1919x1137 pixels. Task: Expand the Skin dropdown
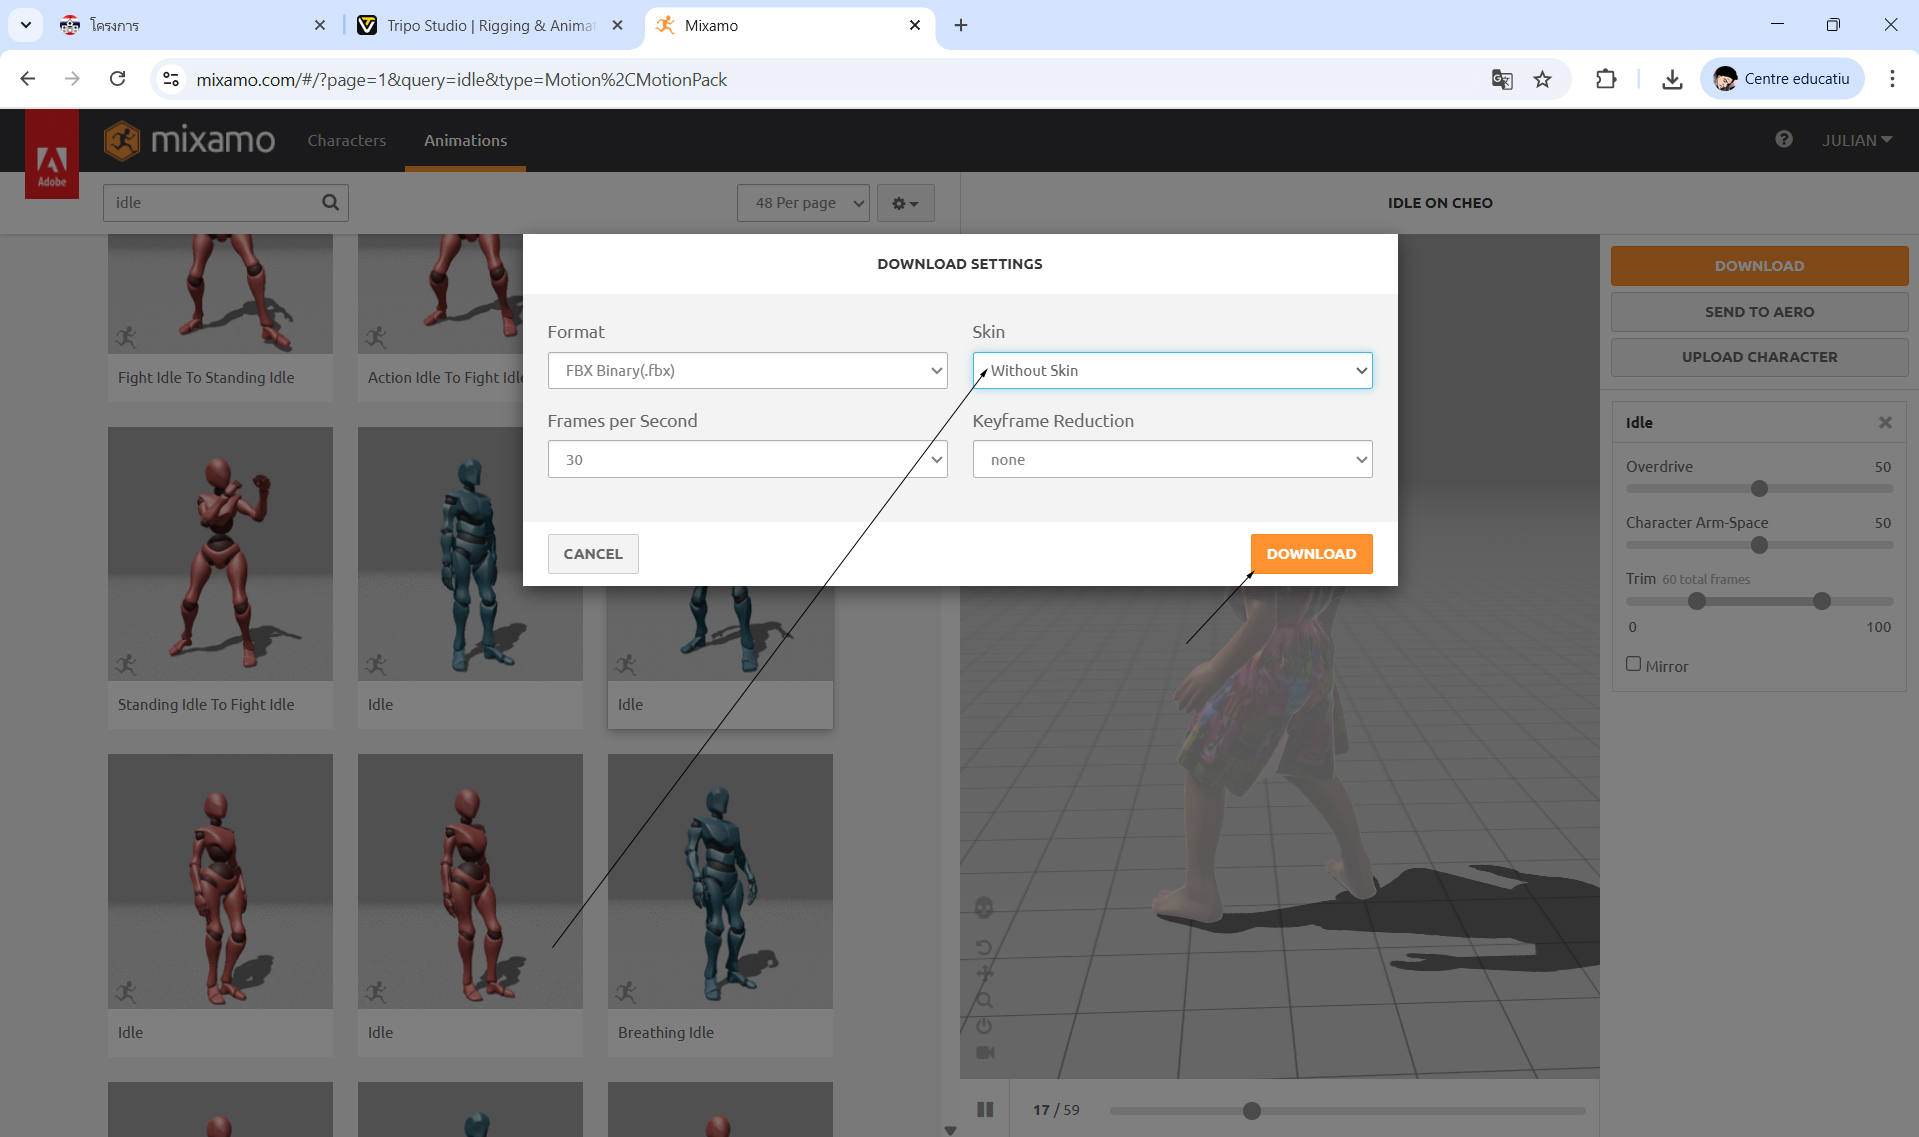pos(1172,370)
